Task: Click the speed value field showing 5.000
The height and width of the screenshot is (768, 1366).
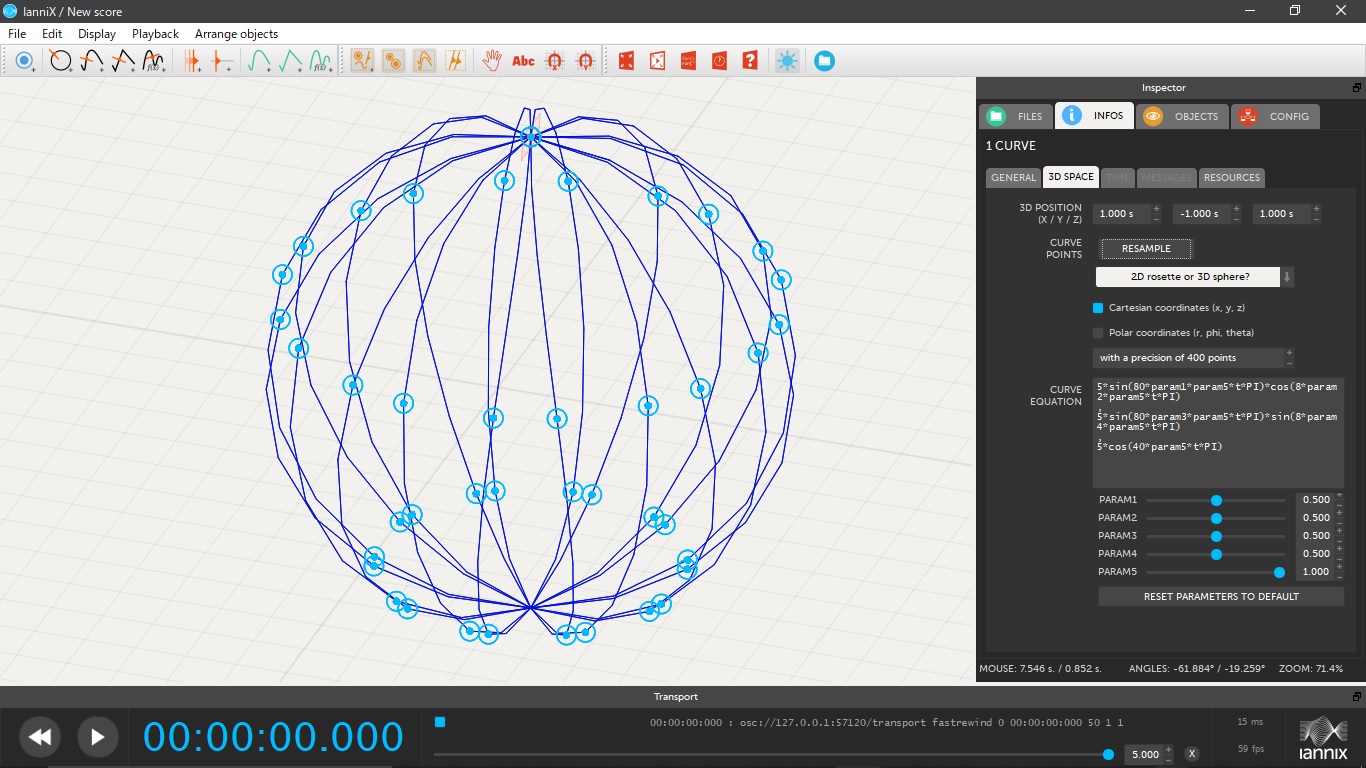Action: pyautogui.click(x=1145, y=754)
